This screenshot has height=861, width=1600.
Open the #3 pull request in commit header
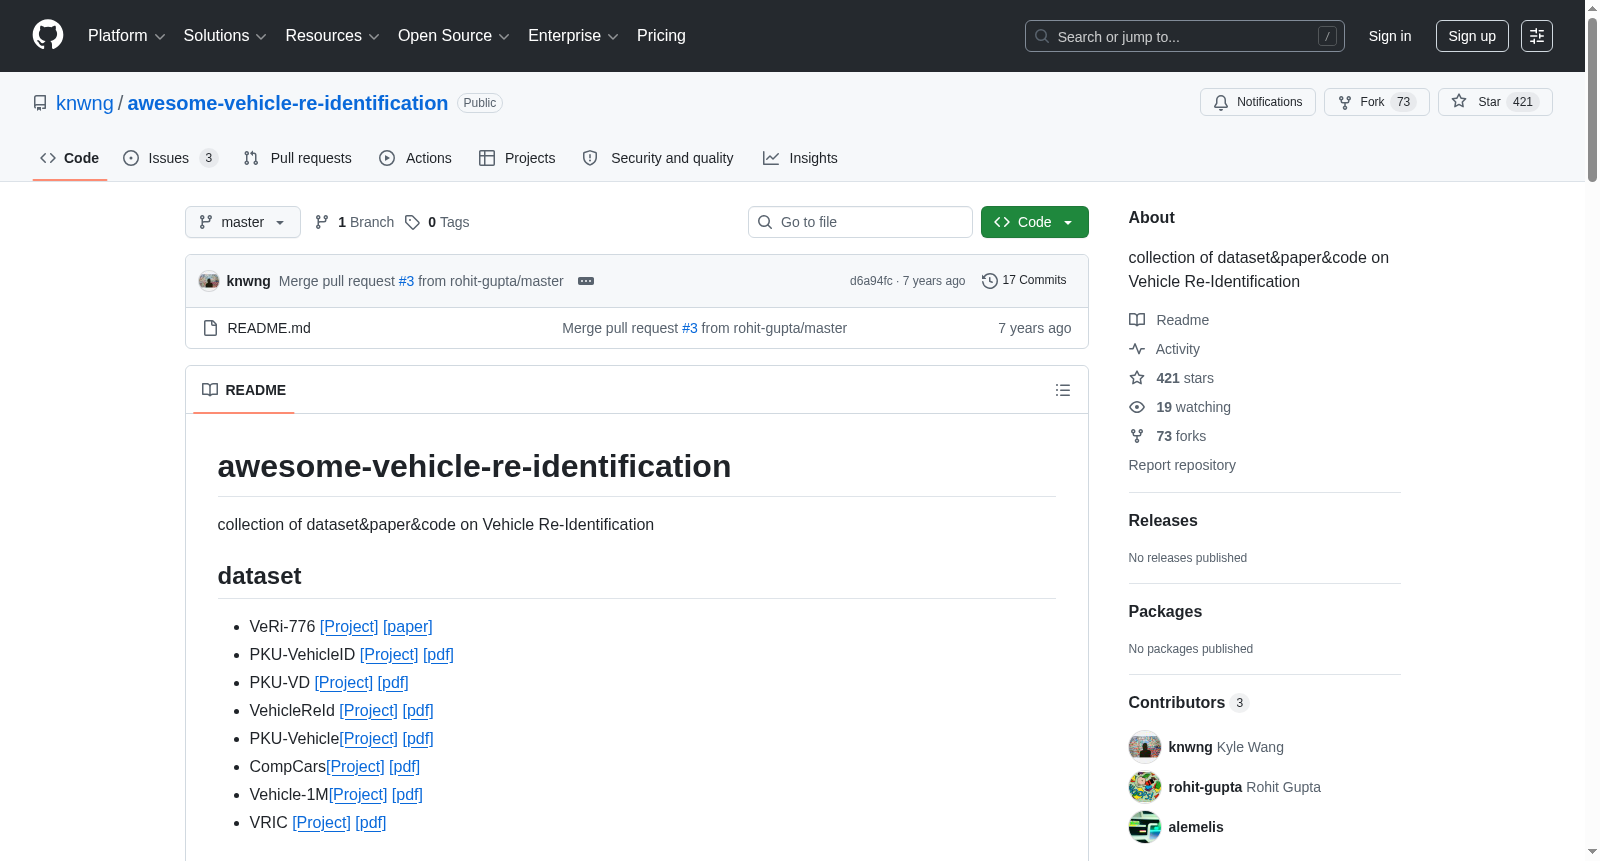(x=406, y=281)
